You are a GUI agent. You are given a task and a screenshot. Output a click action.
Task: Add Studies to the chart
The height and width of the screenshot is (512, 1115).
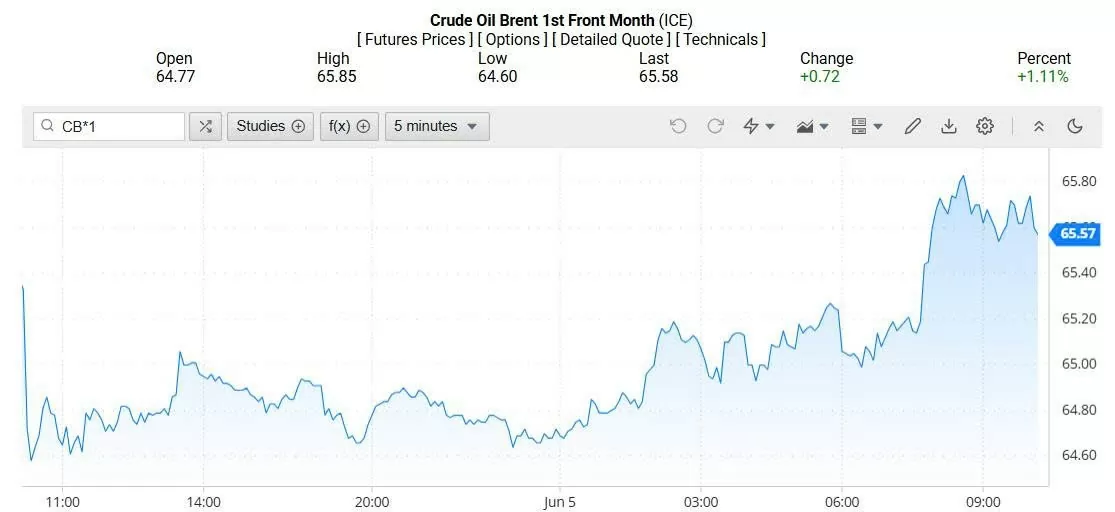coord(270,126)
